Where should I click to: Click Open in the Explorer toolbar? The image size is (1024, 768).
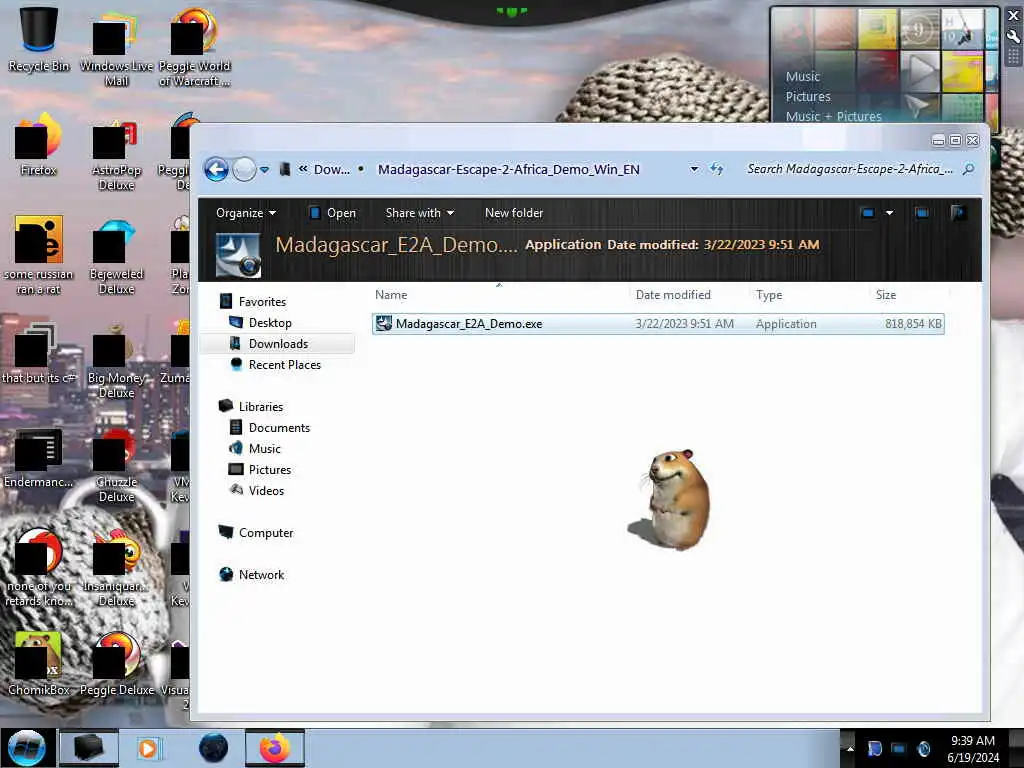(332, 213)
